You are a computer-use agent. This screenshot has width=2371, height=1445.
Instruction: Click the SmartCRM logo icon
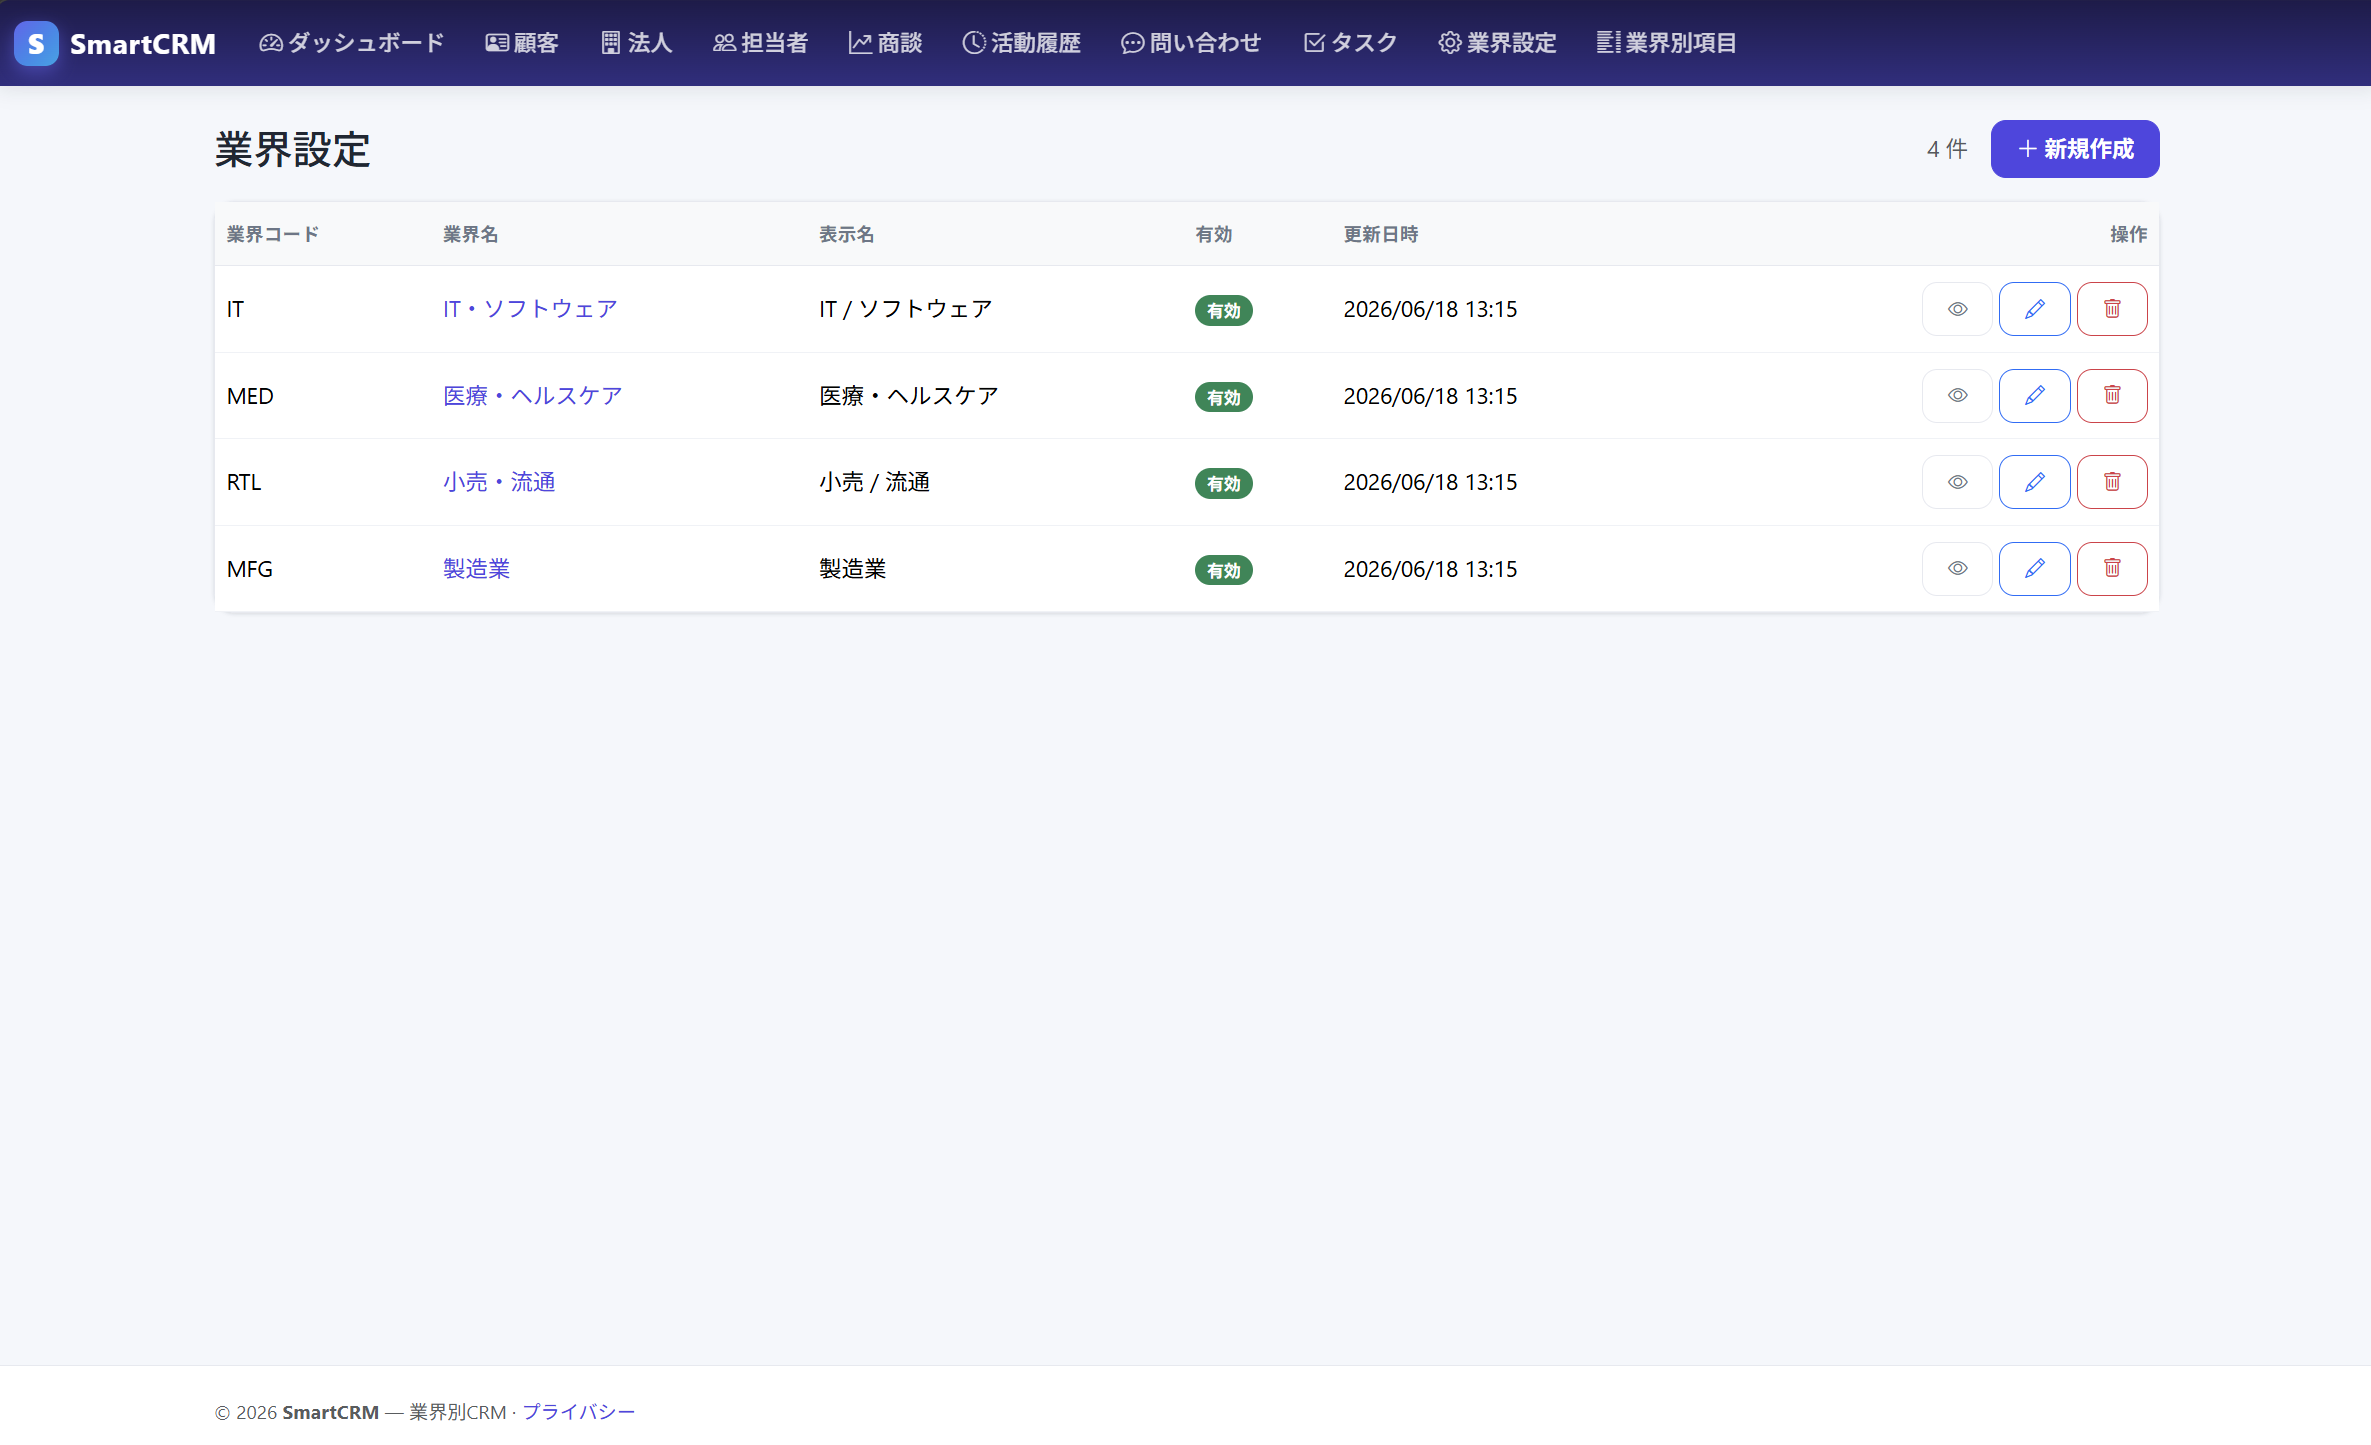pos(36,43)
